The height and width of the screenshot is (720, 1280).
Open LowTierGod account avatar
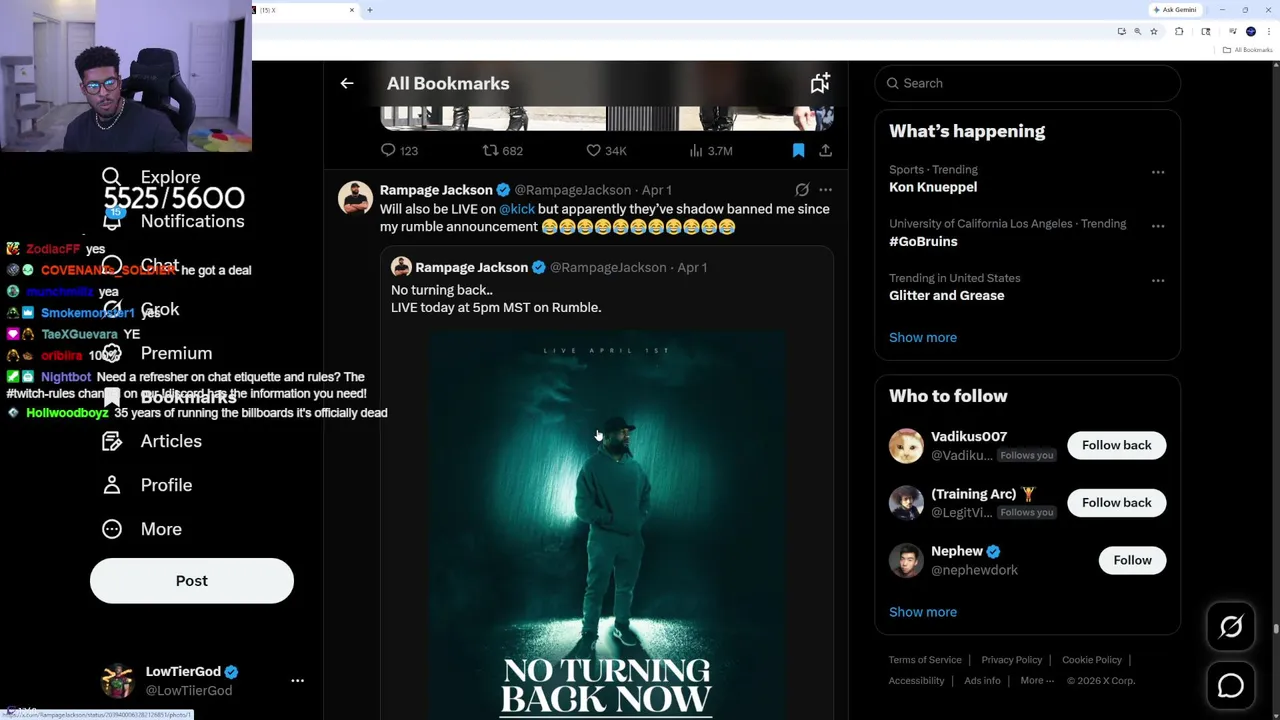pyautogui.click(x=118, y=681)
